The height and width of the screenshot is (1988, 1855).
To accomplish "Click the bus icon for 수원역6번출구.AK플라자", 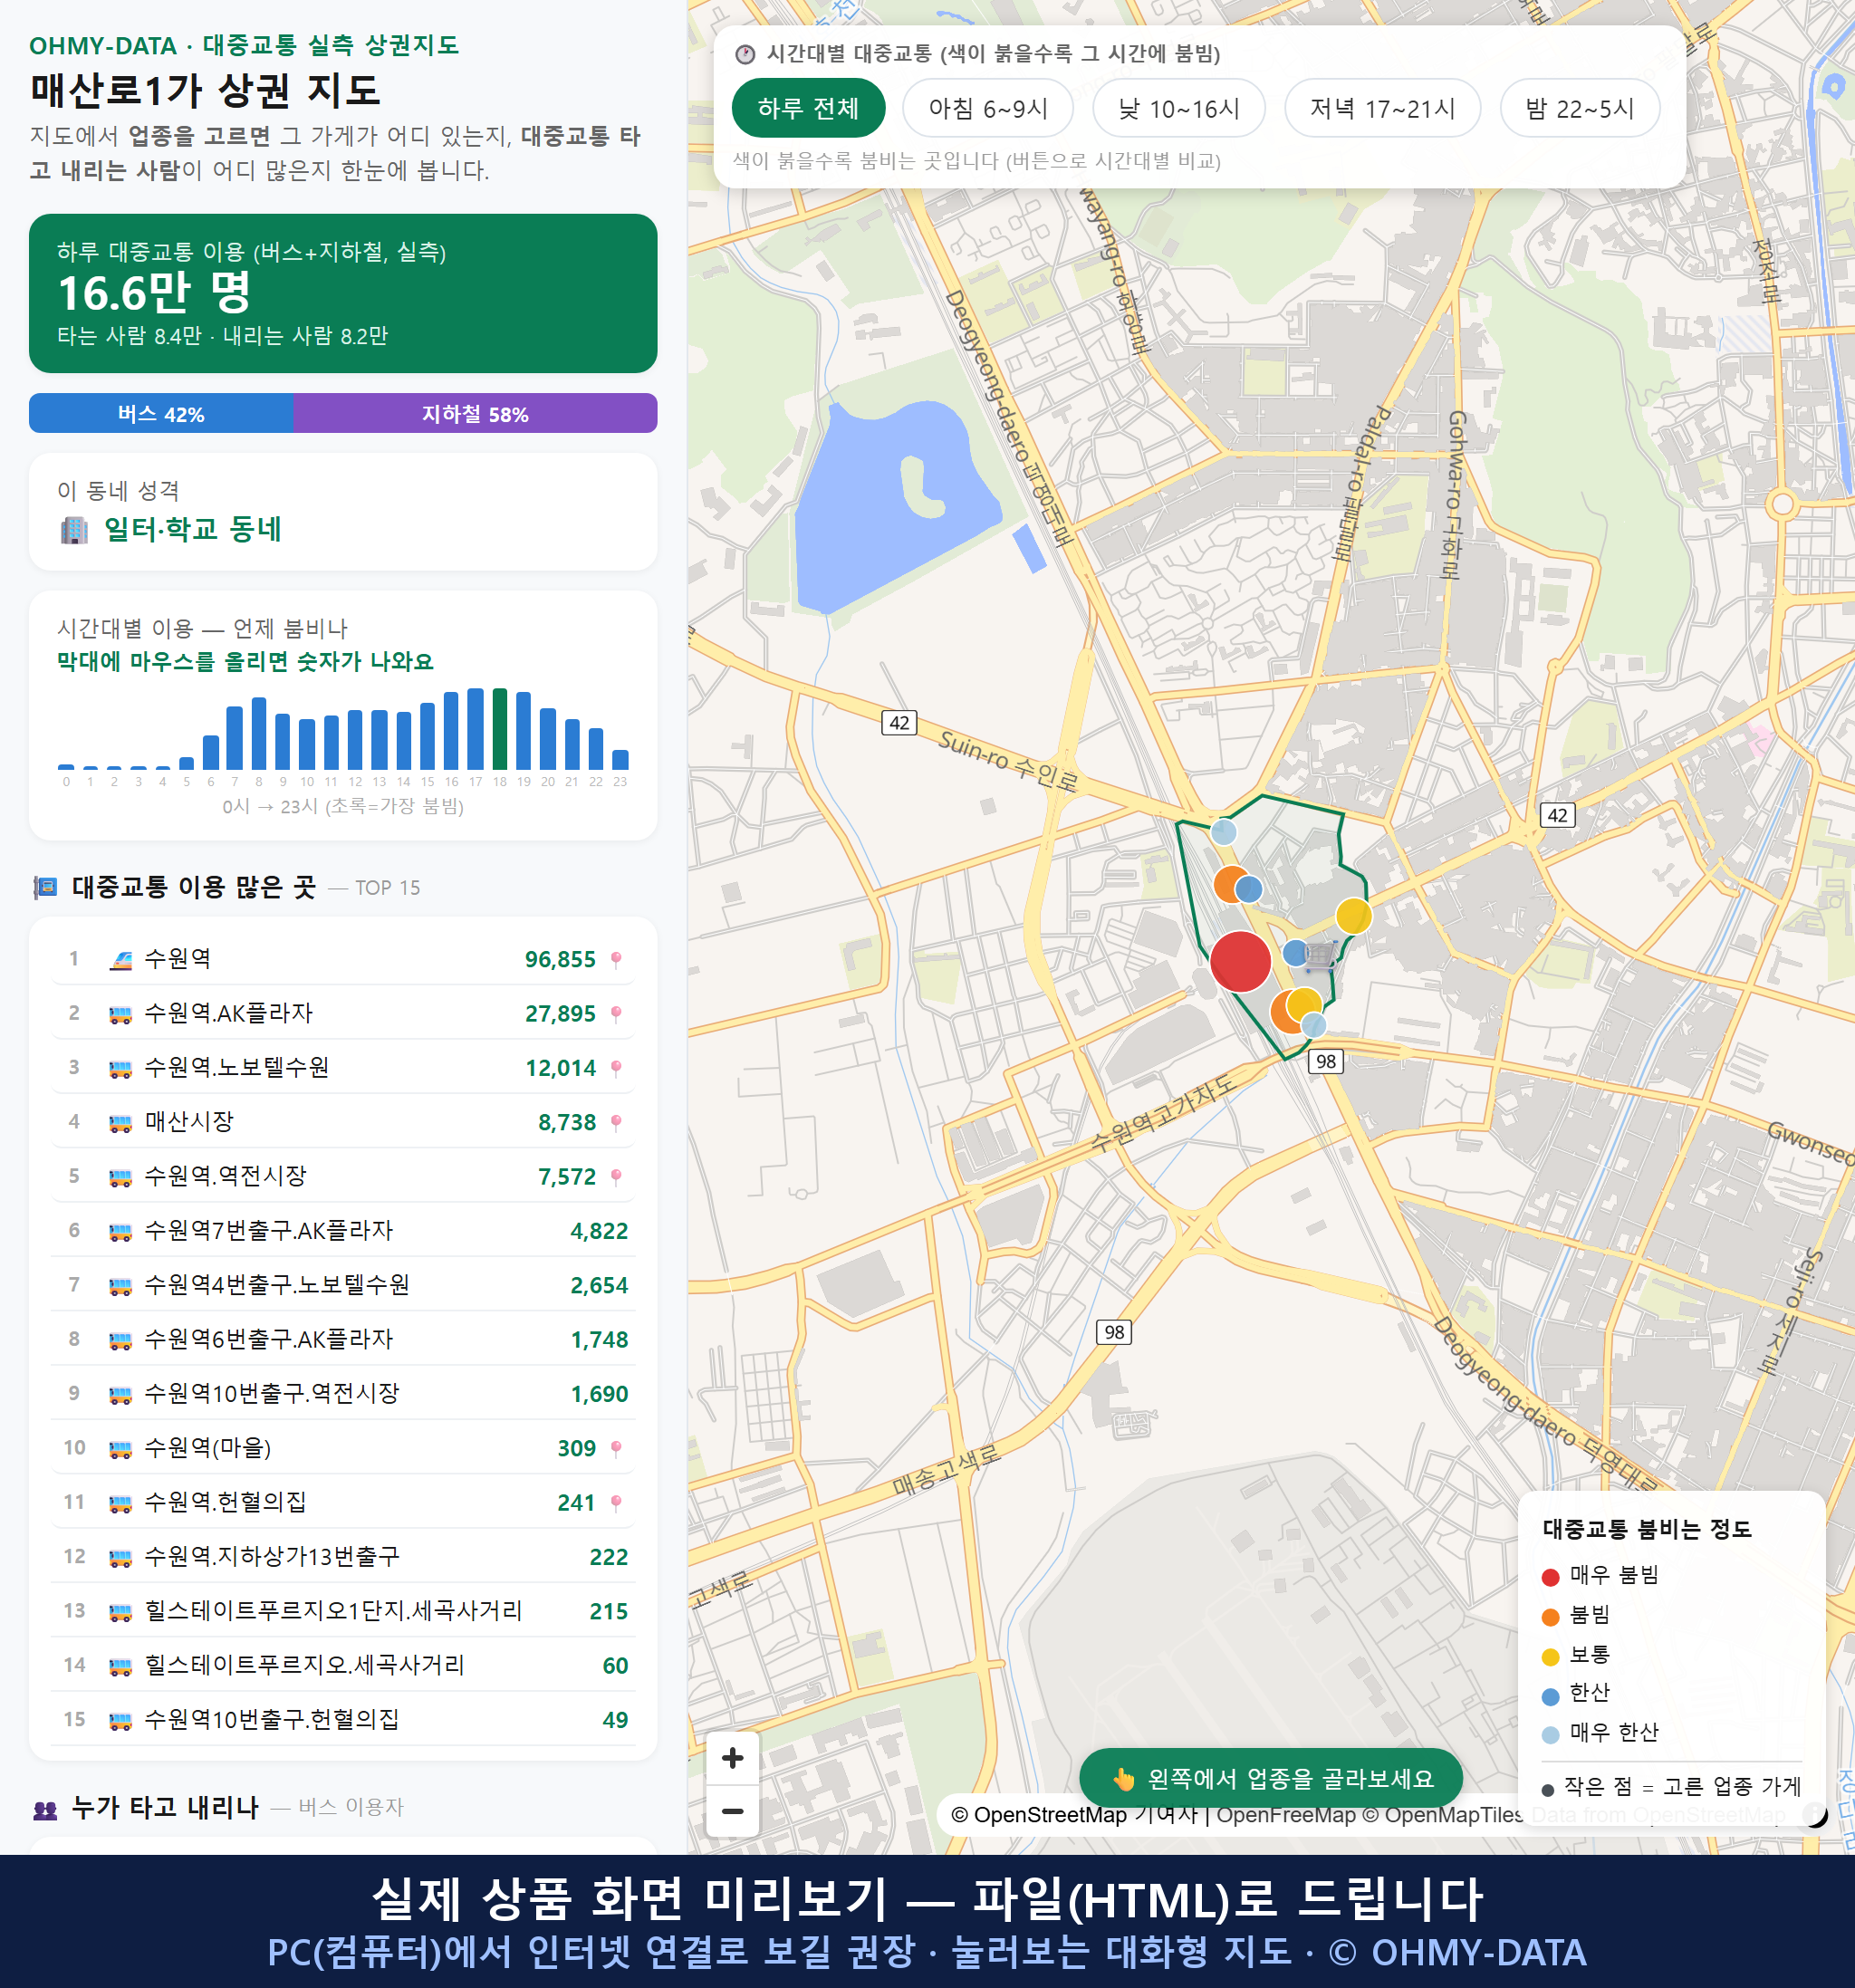I will (x=121, y=1340).
